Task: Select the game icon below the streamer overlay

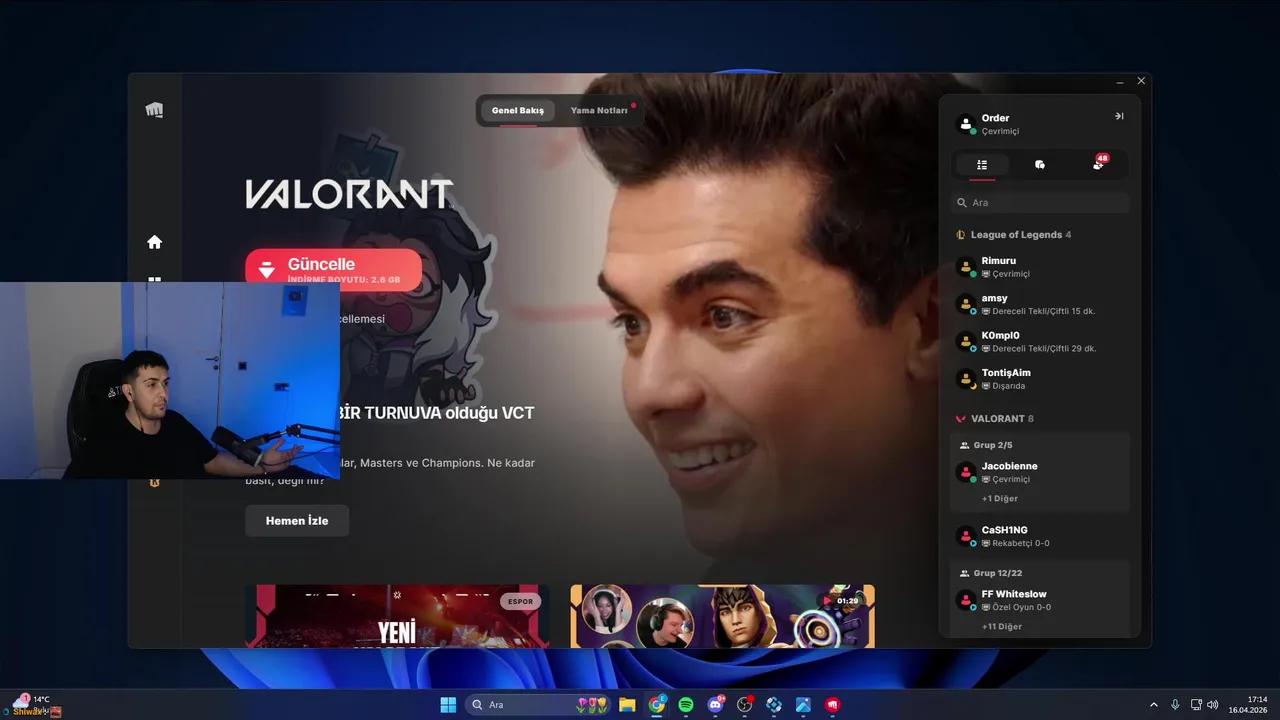Action: click(154, 483)
